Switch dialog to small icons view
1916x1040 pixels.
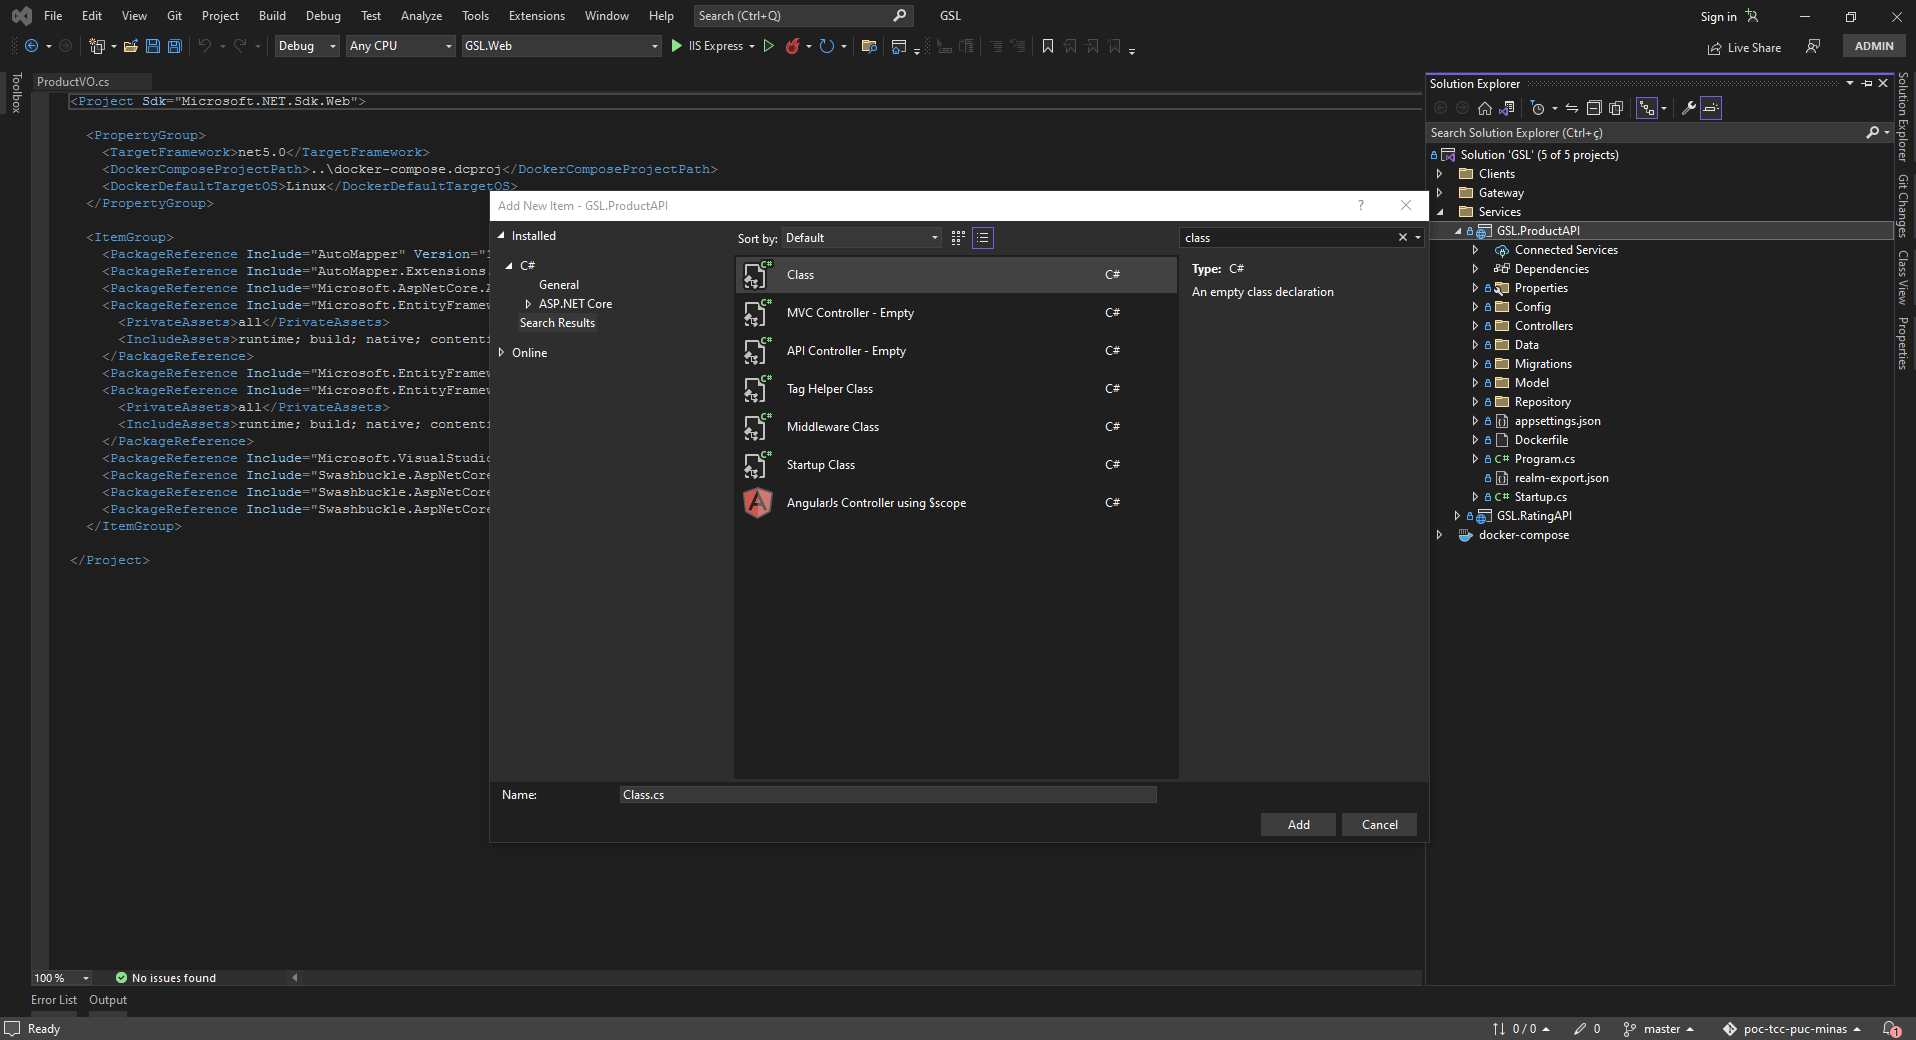click(958, 238)
